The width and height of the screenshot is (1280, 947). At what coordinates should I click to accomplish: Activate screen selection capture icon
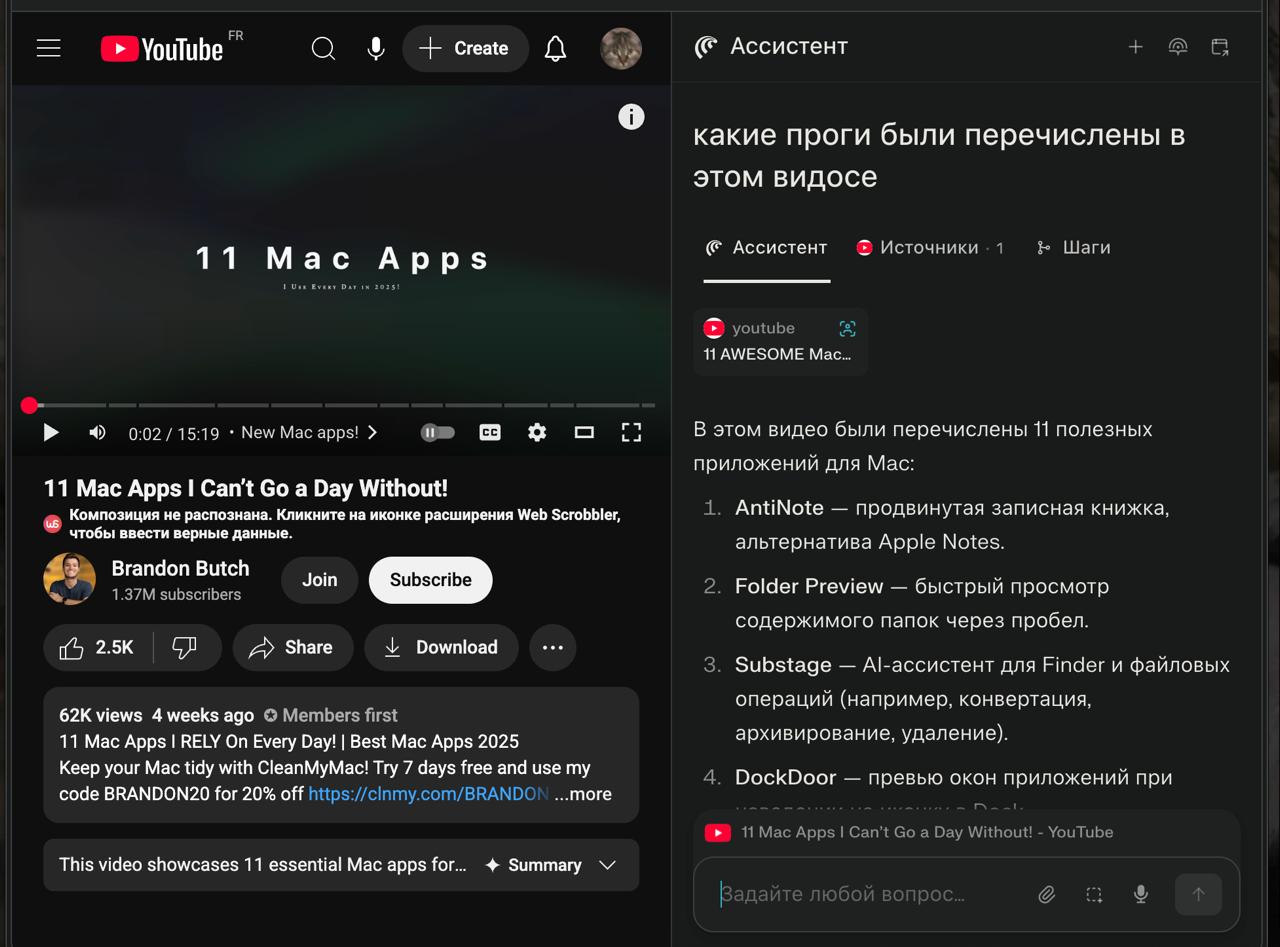(1094, 895)
